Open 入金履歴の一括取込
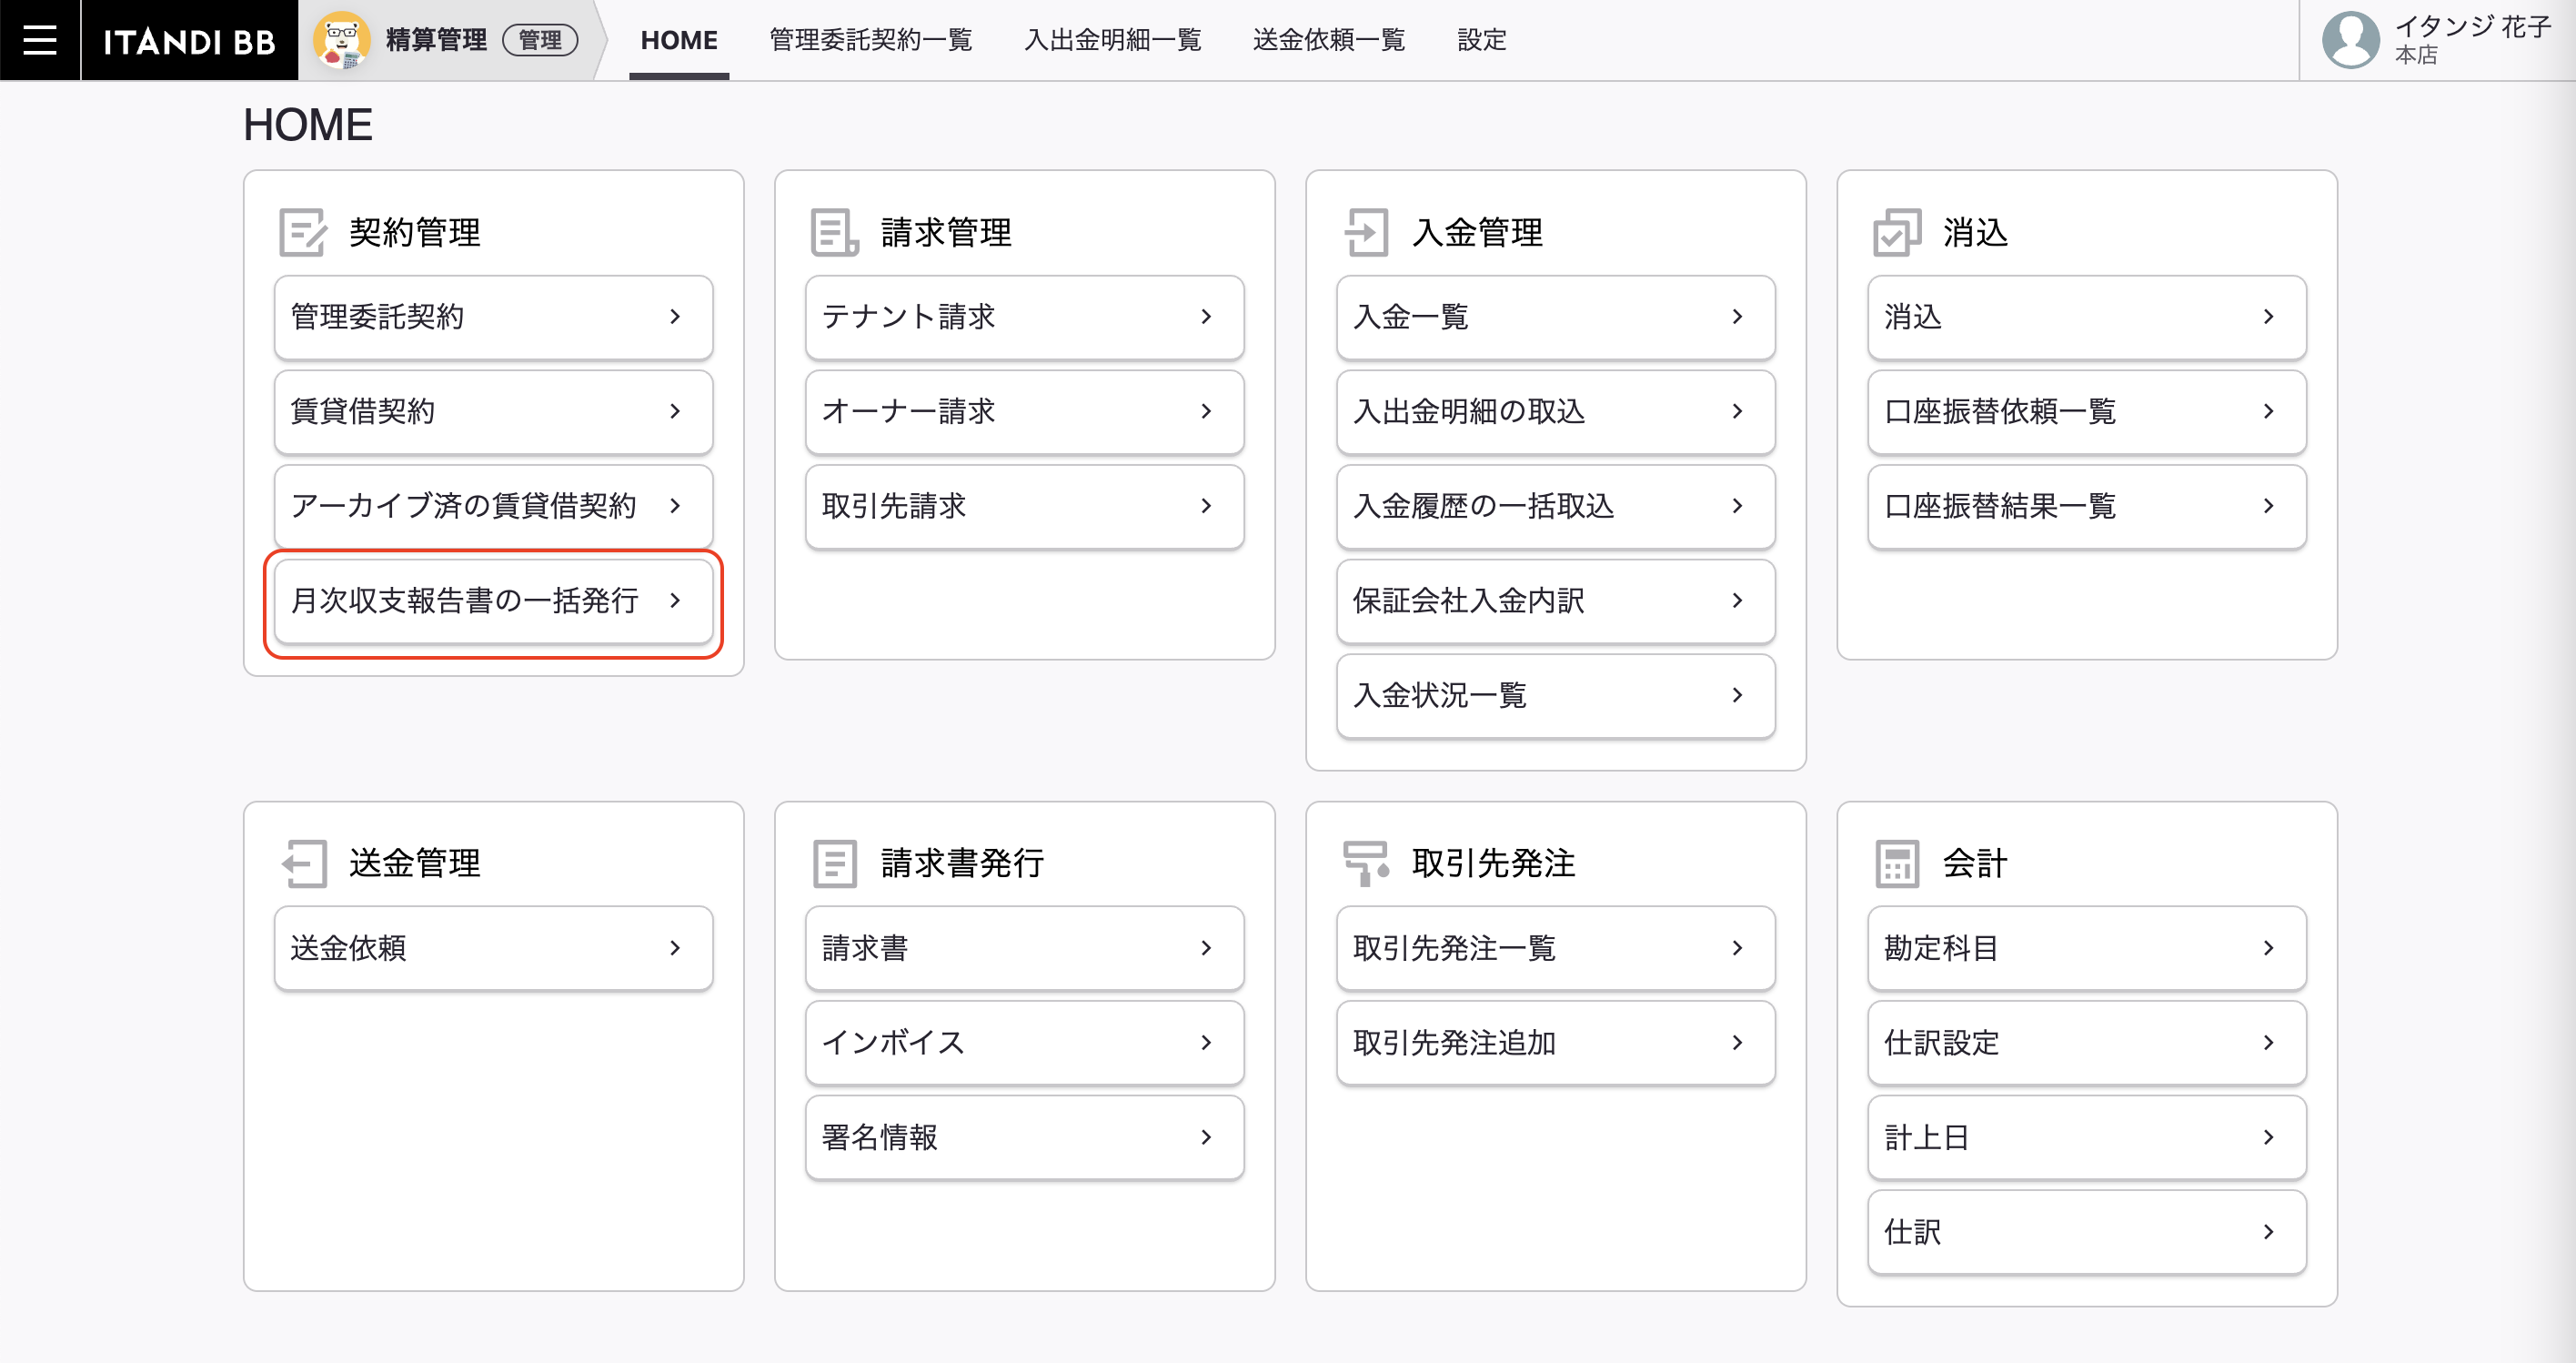Viewport: 2576px width, 1363px height. coord(1556,506)
